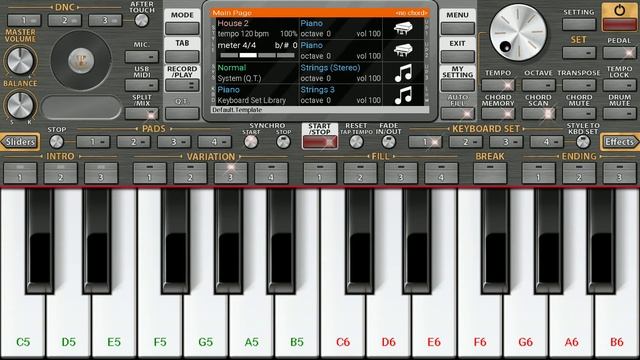This screenshot has height=360, width=640.
Task: Toggle the Split/Mix button
Action: 142,113
